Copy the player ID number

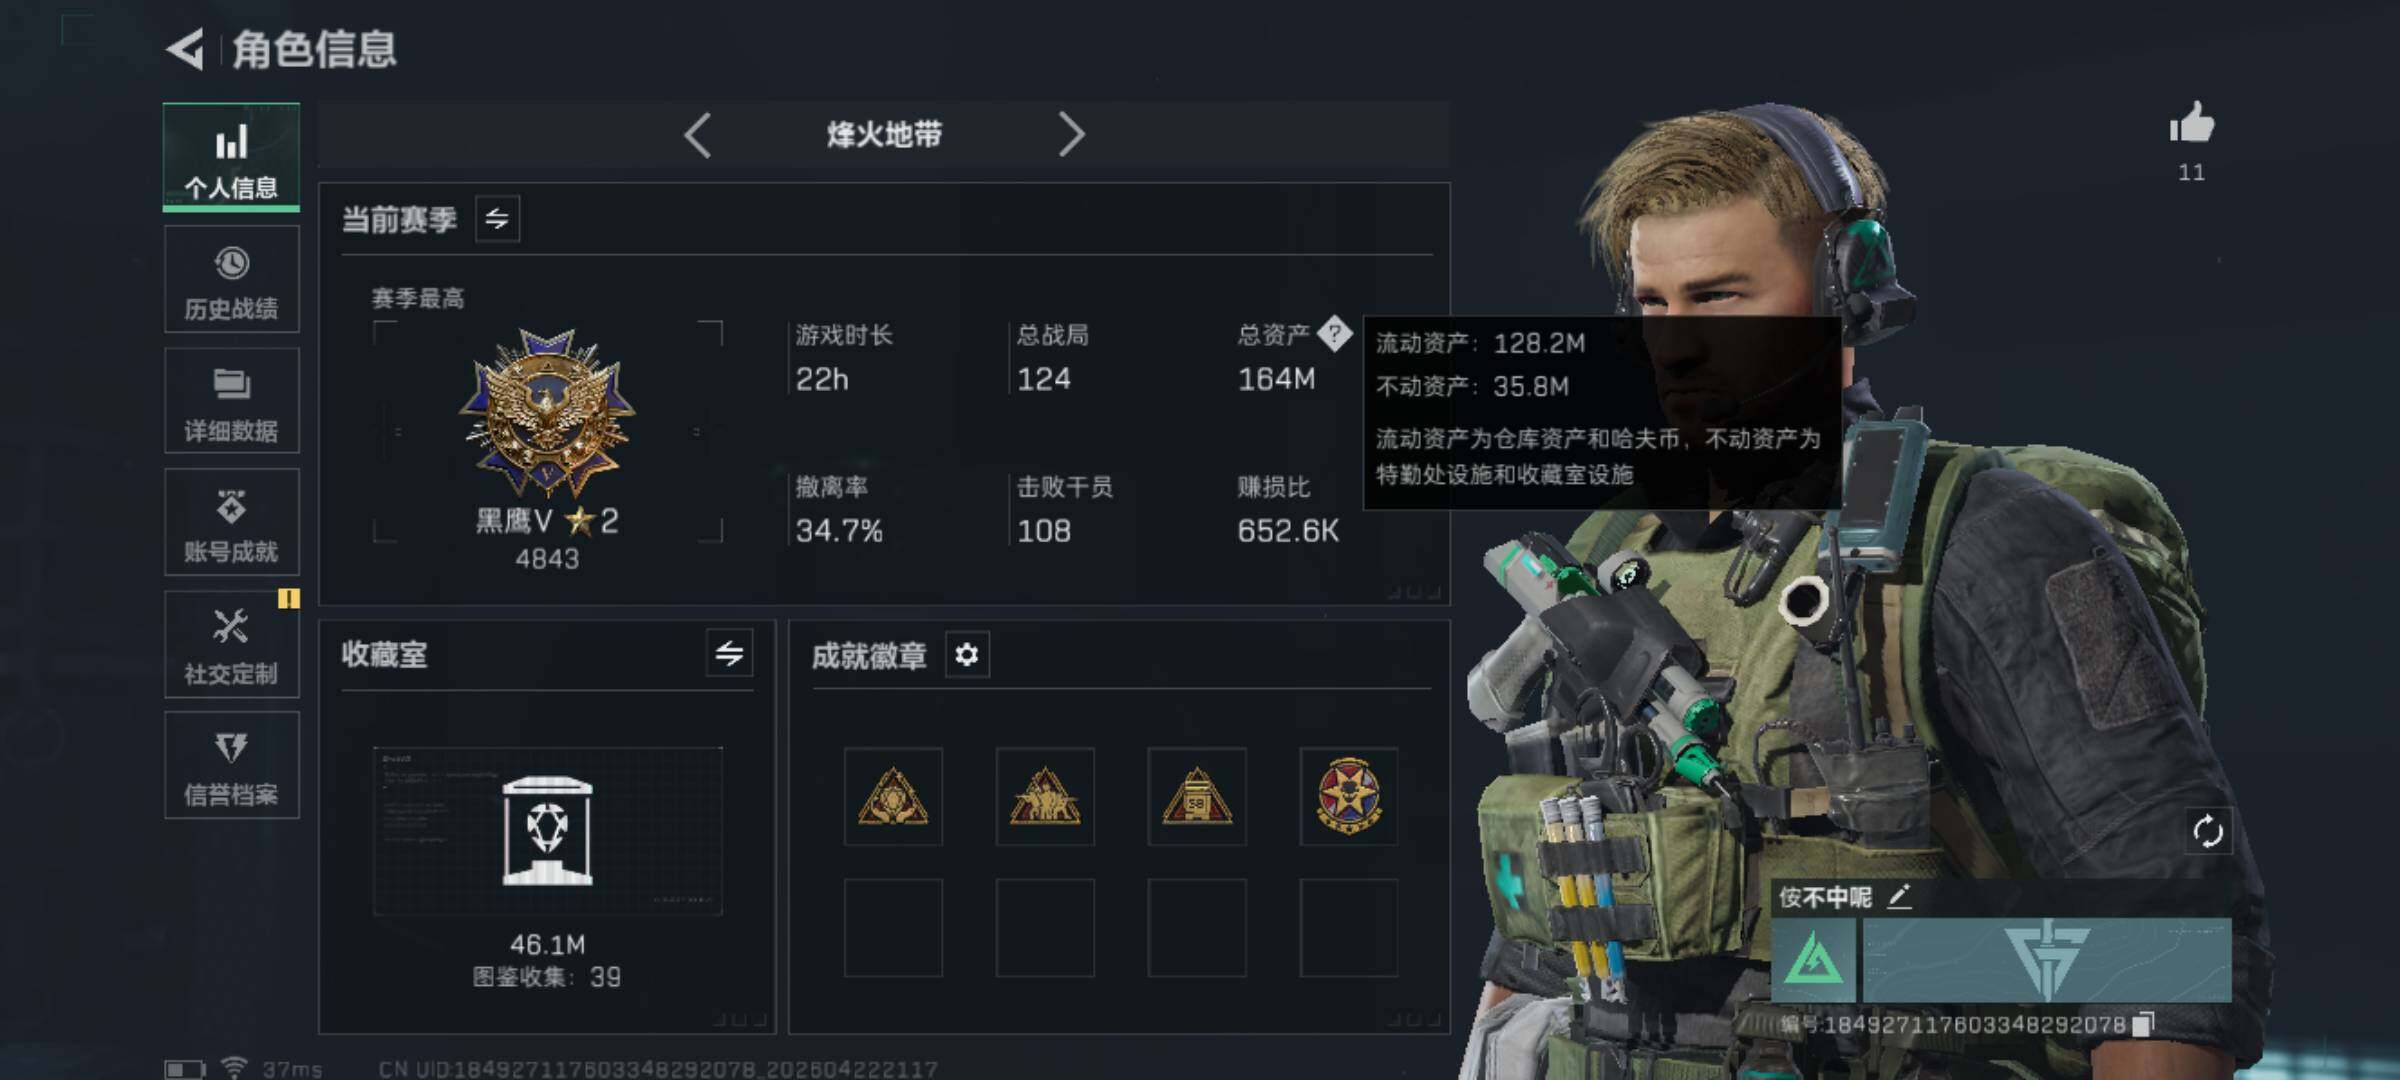[x=2142, y=1025]
